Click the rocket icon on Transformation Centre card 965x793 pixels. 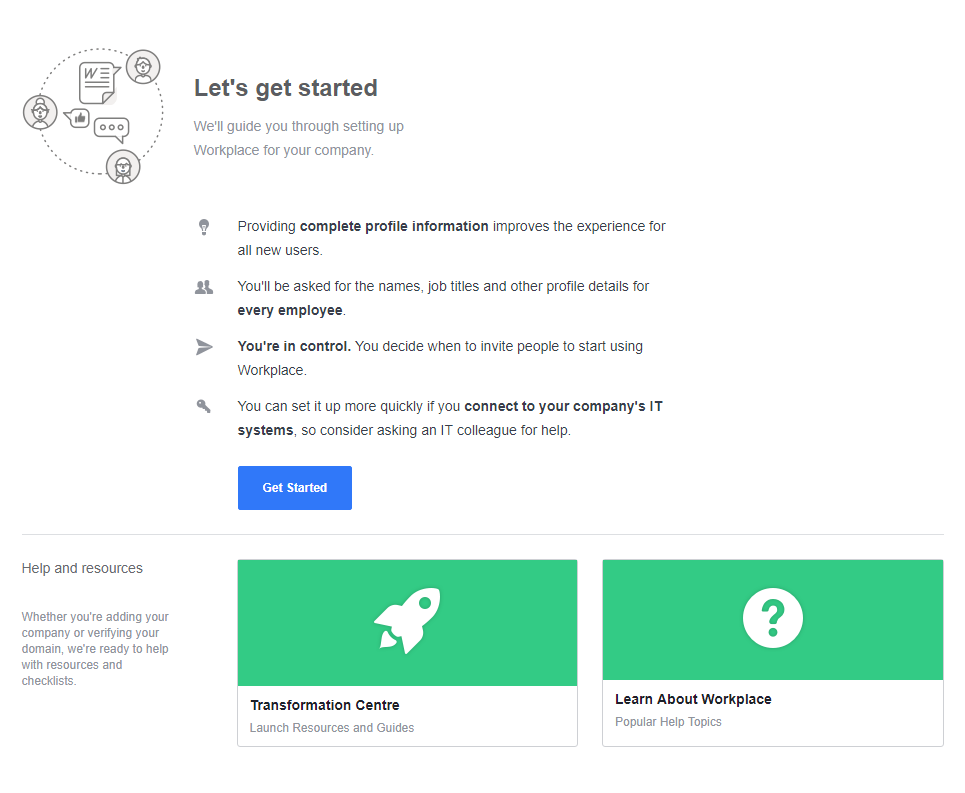click(407, 620)
